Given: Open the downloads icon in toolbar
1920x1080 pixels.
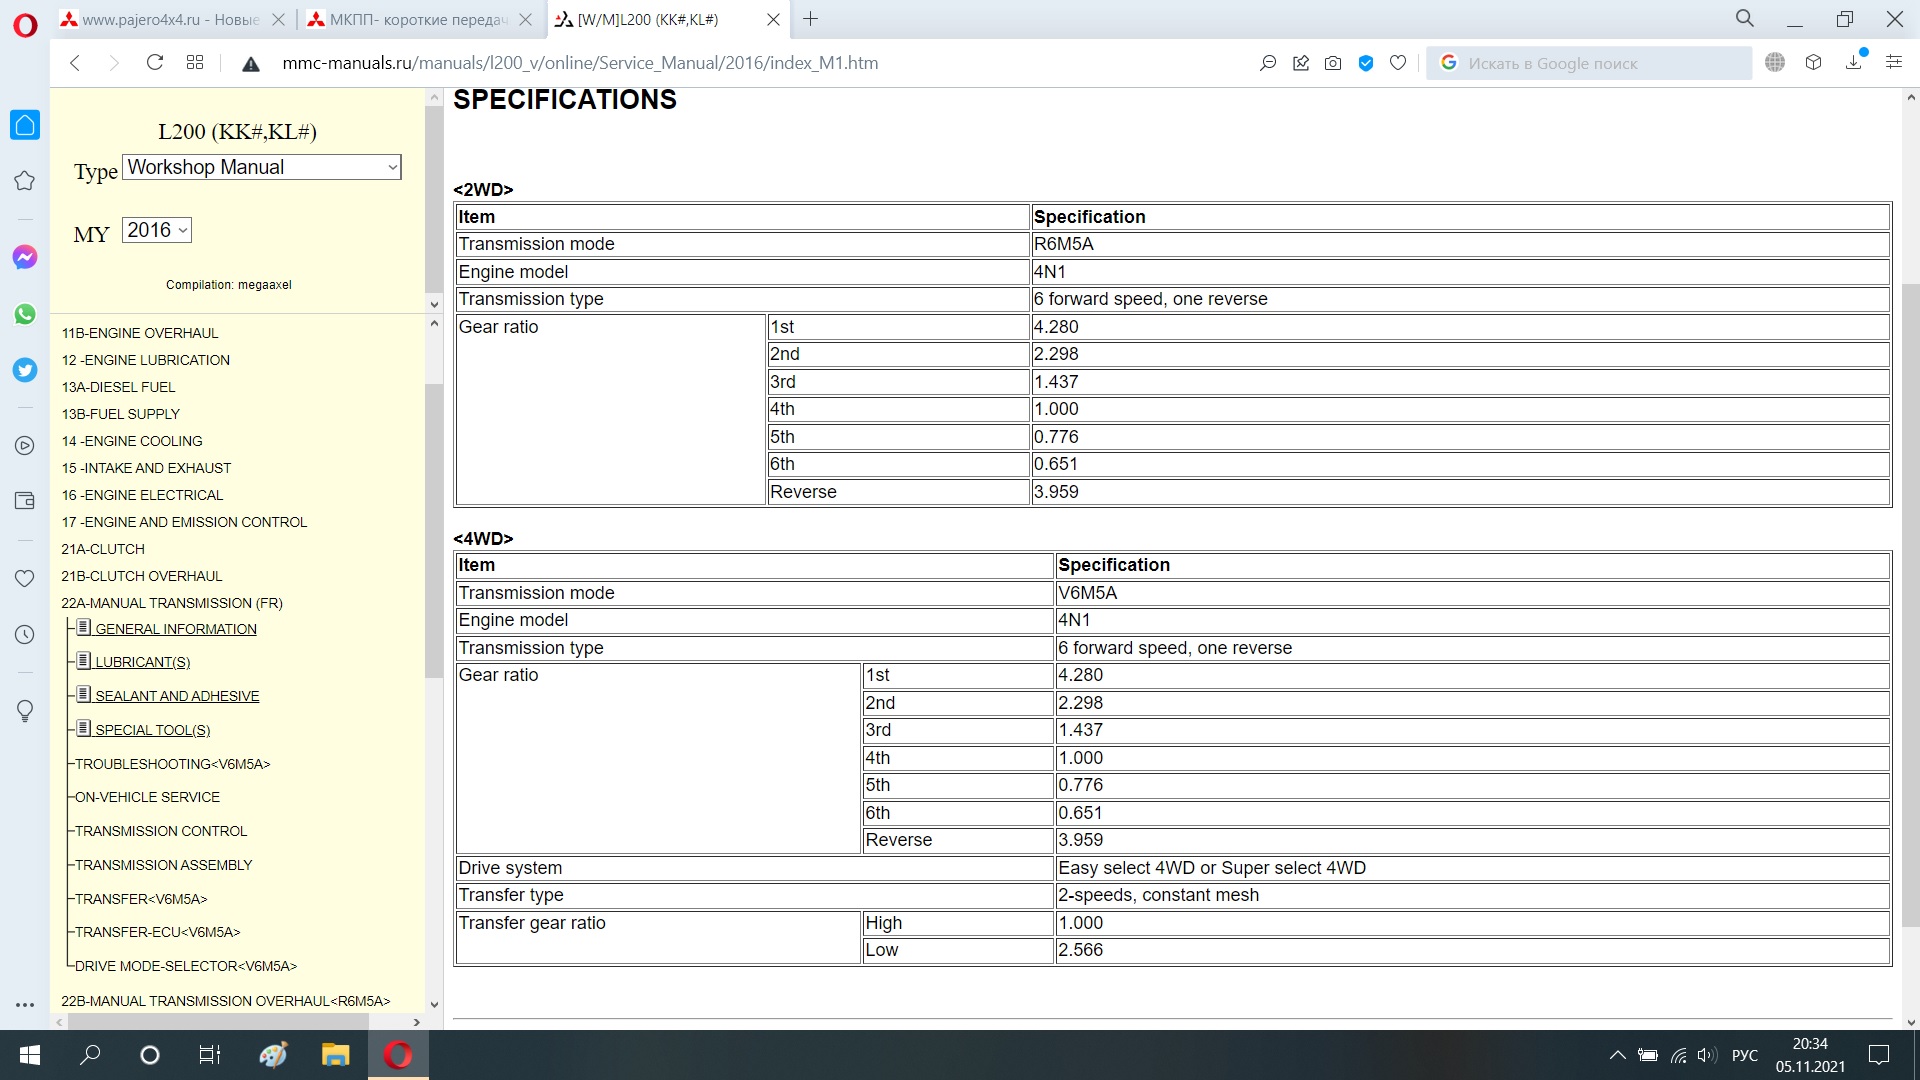Looking at the screenshot, I should [1854, 63].
